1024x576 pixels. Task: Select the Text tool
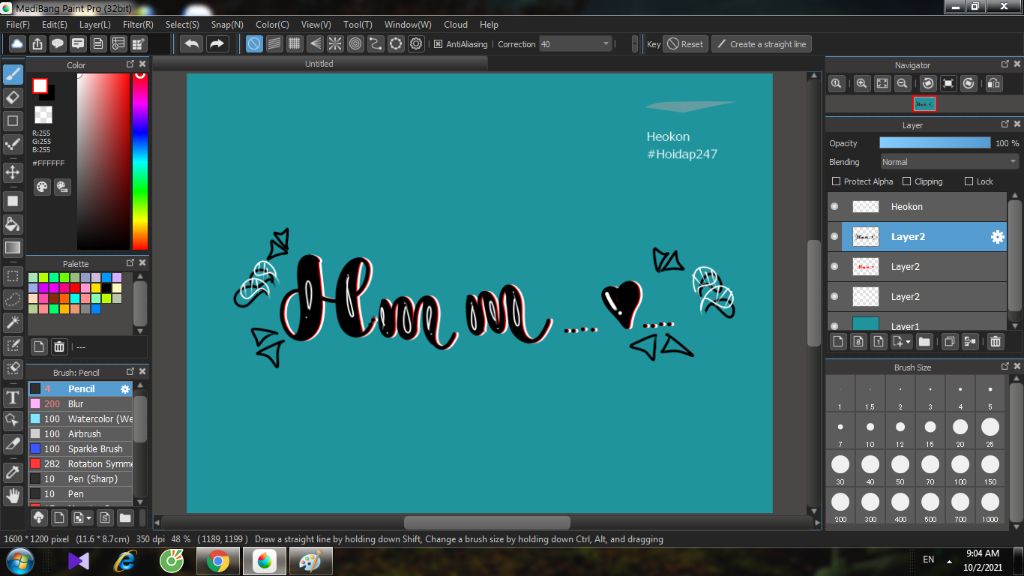[x=12, y=397]
